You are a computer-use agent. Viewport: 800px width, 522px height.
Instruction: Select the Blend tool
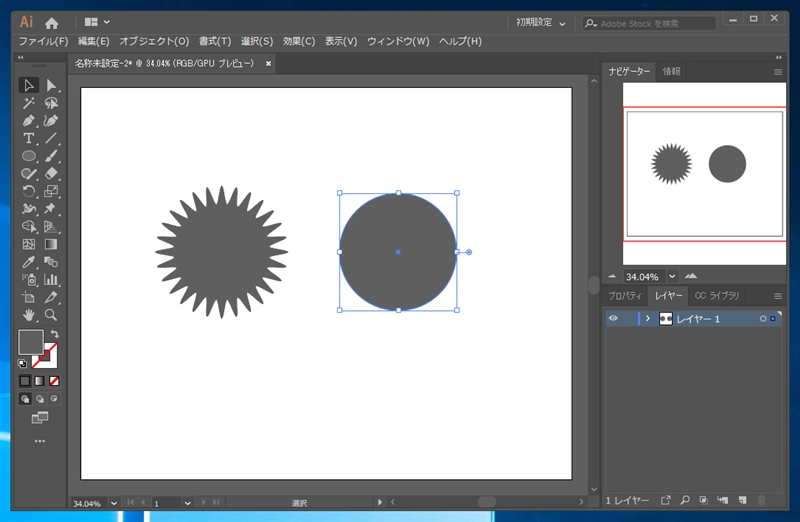tap(51, 262)
